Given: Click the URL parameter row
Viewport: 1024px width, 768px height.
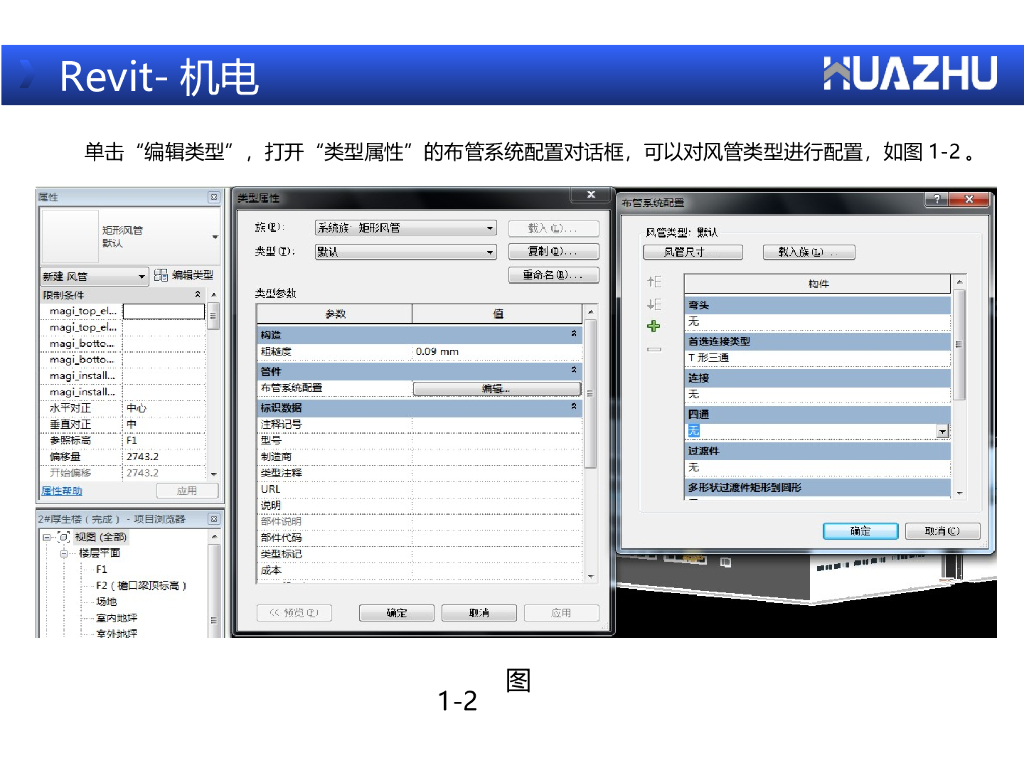Looking at the screenshot, I should (x=419, y=489).
